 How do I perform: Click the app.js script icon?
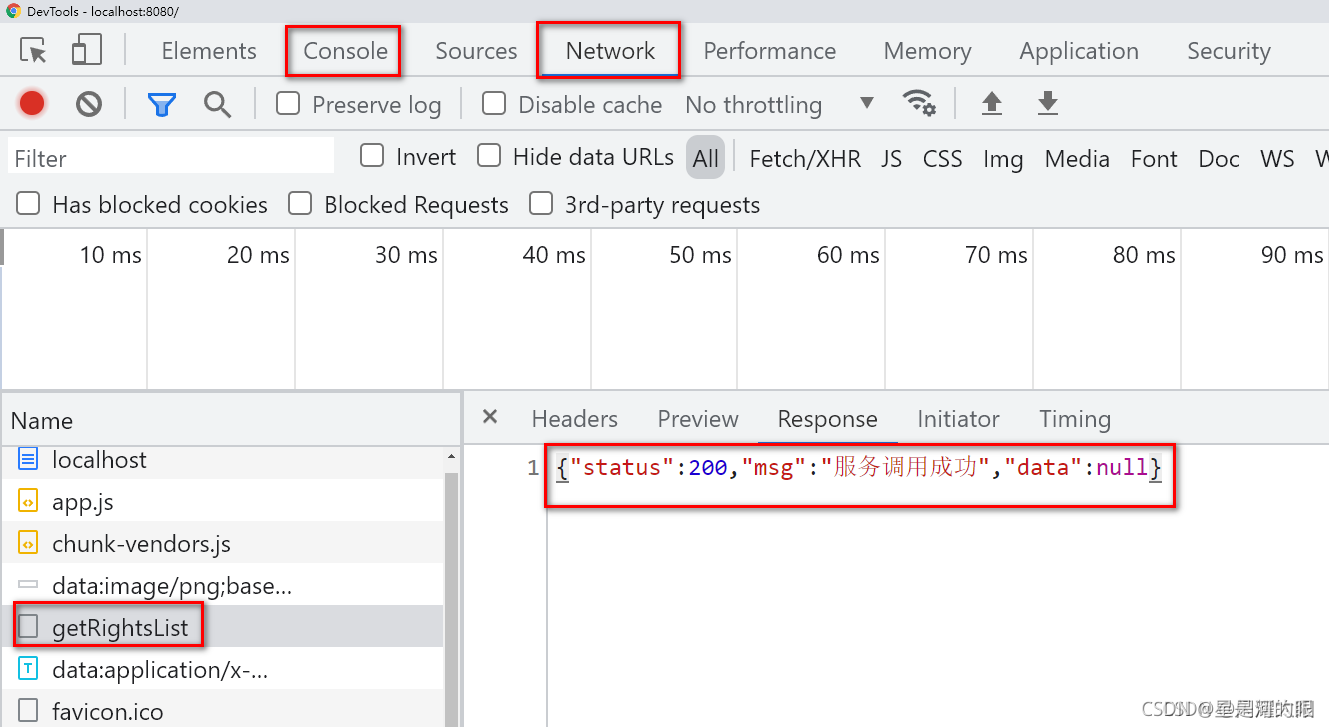point(28,502)
